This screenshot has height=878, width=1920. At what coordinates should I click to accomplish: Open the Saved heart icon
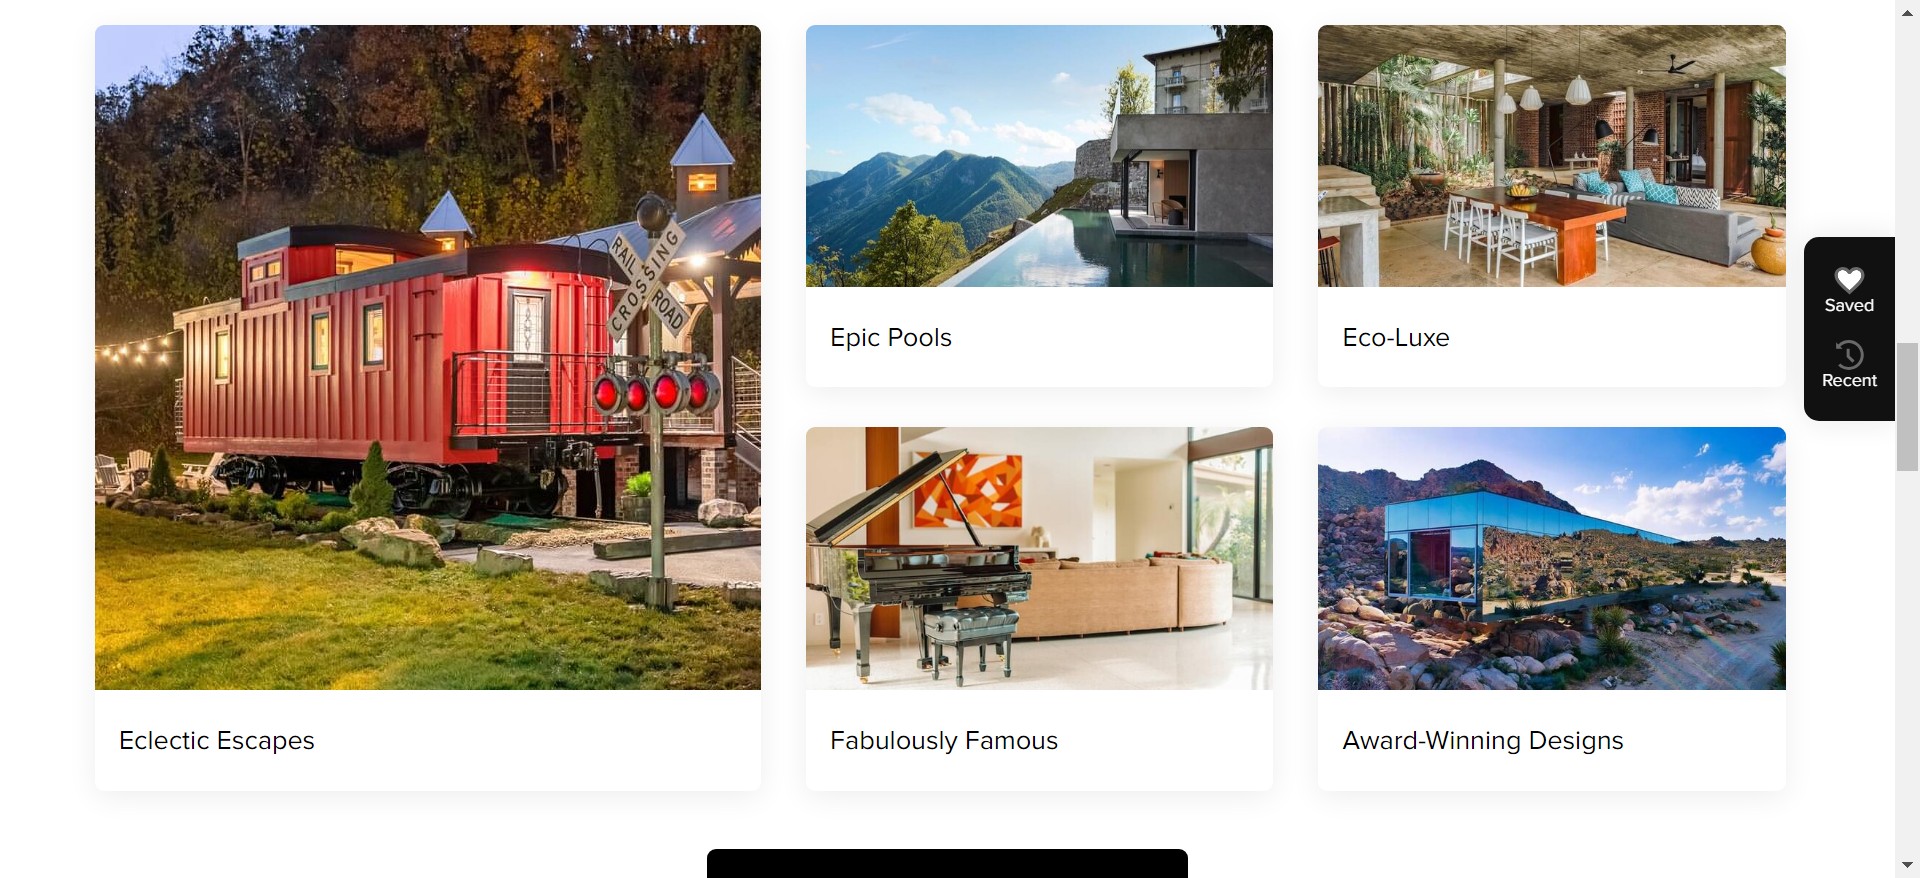(1849, 279)
